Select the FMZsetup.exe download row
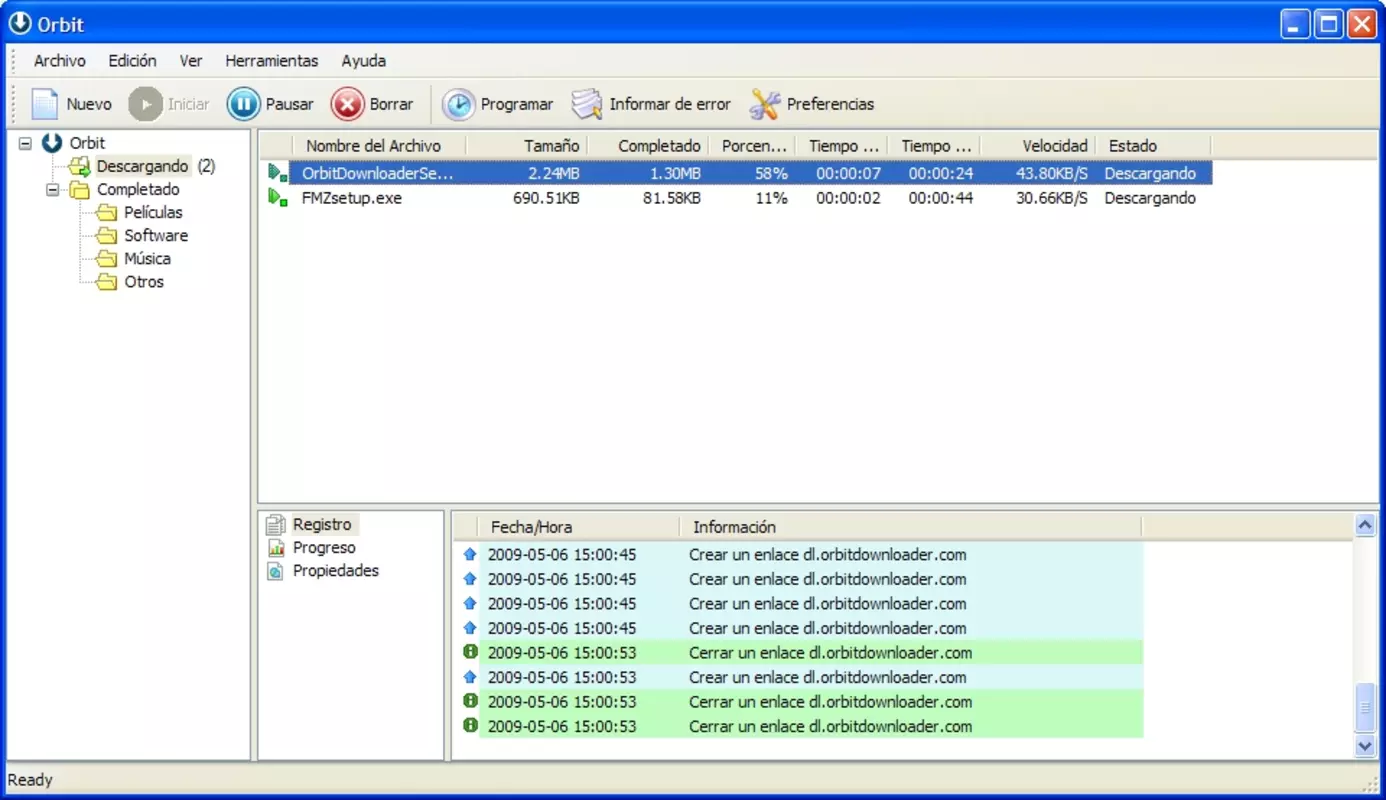Screen dimensions: 1386x800 [740, 198]
